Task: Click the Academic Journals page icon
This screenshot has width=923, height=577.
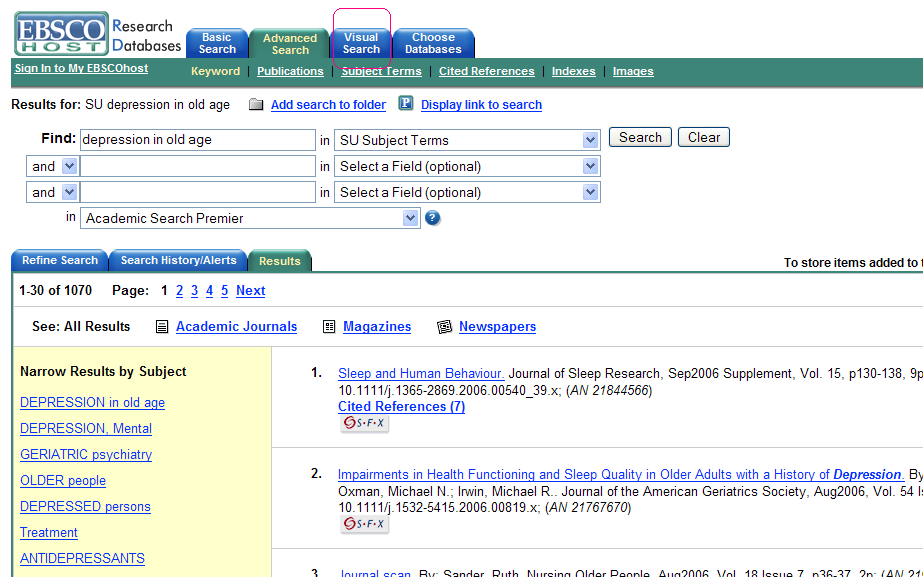Action: click(x=162, y=327)
